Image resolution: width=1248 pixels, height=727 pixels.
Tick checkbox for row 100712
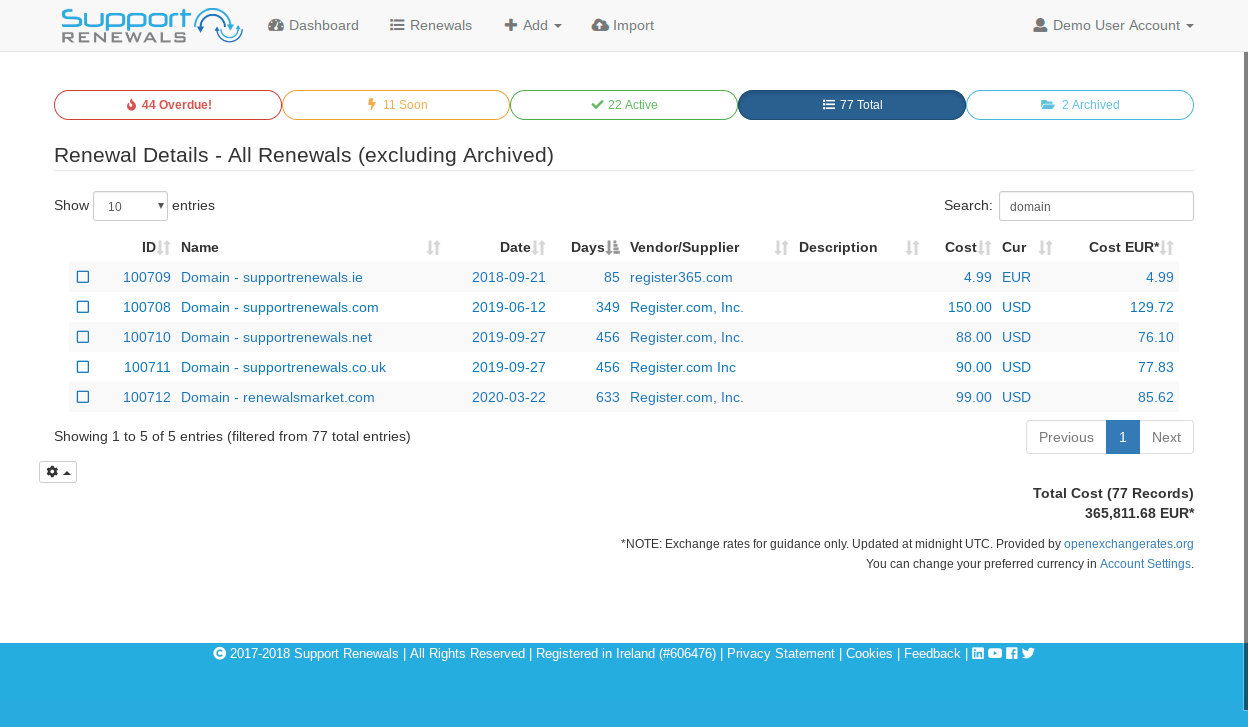pyautogui.click(x=83, y=397)
